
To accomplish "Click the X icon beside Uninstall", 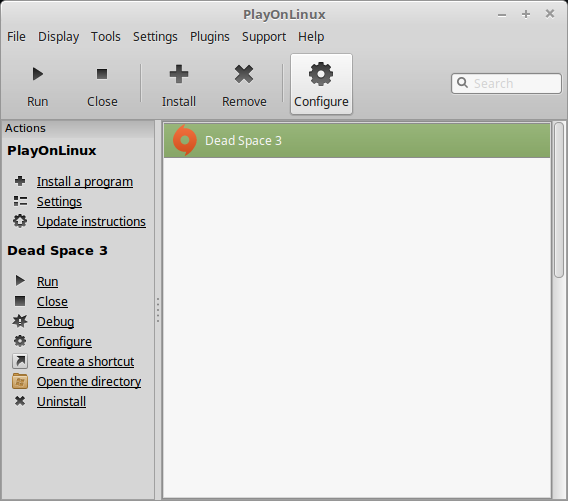I will click(20, 401).
